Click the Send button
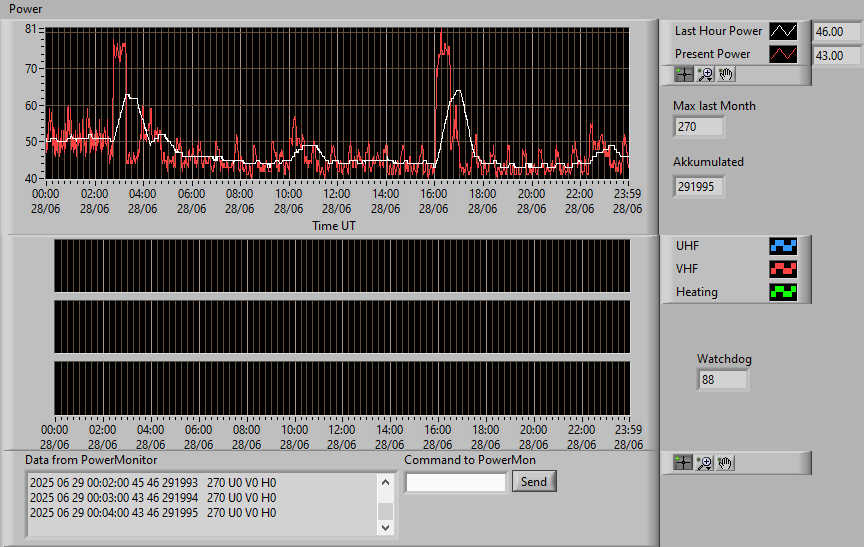Image resolution: width=864 pixels, height=547 pixels. click(x=534, y=481)
